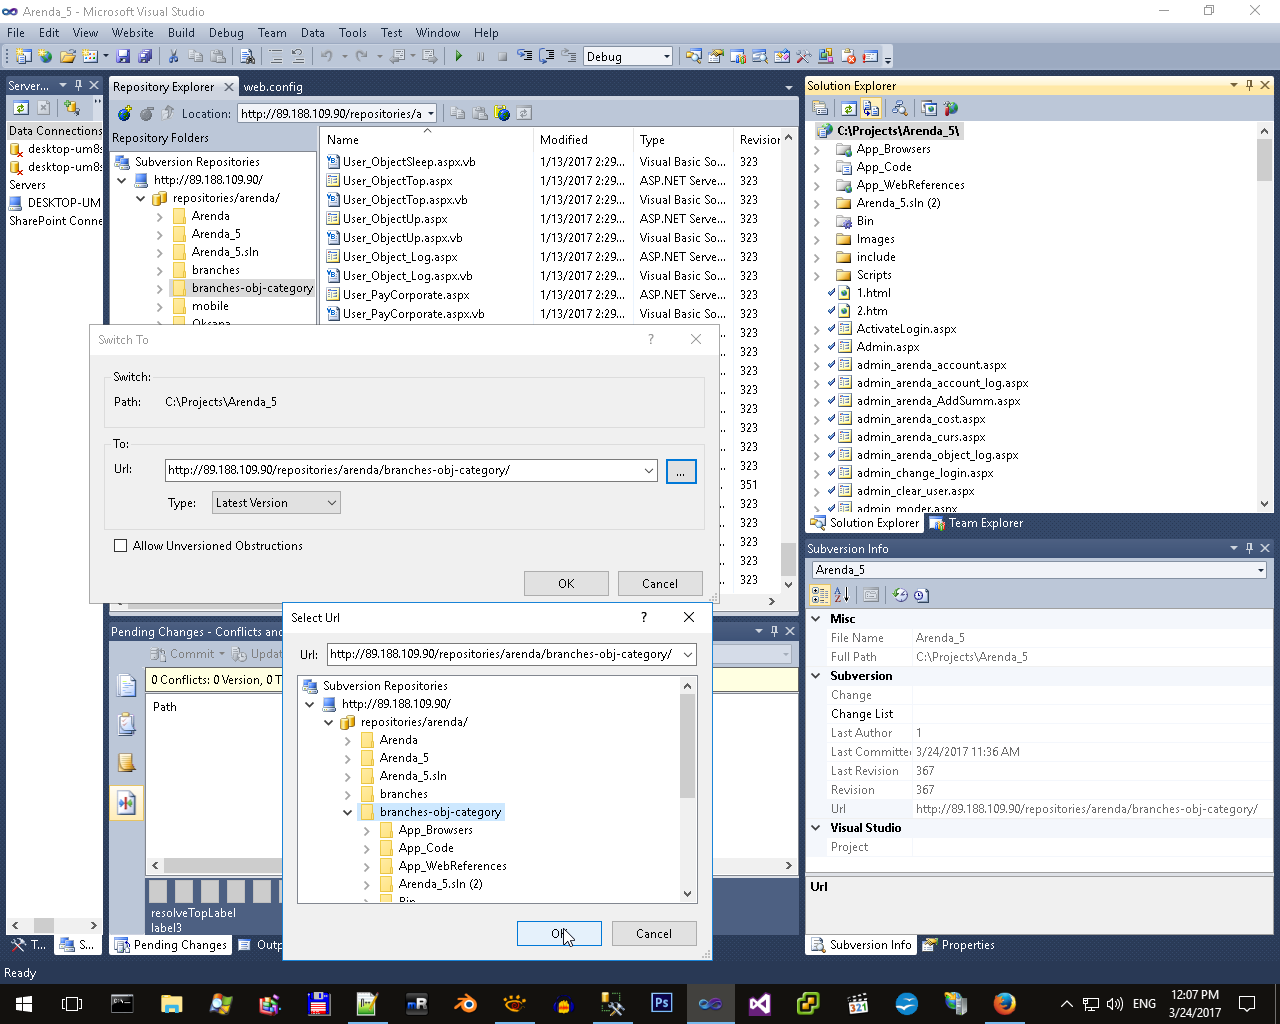The height and width of the screenshot is (1024, 1280).
Task: Click the Cut scissors toolbar icon
Action: click(173, 56)
